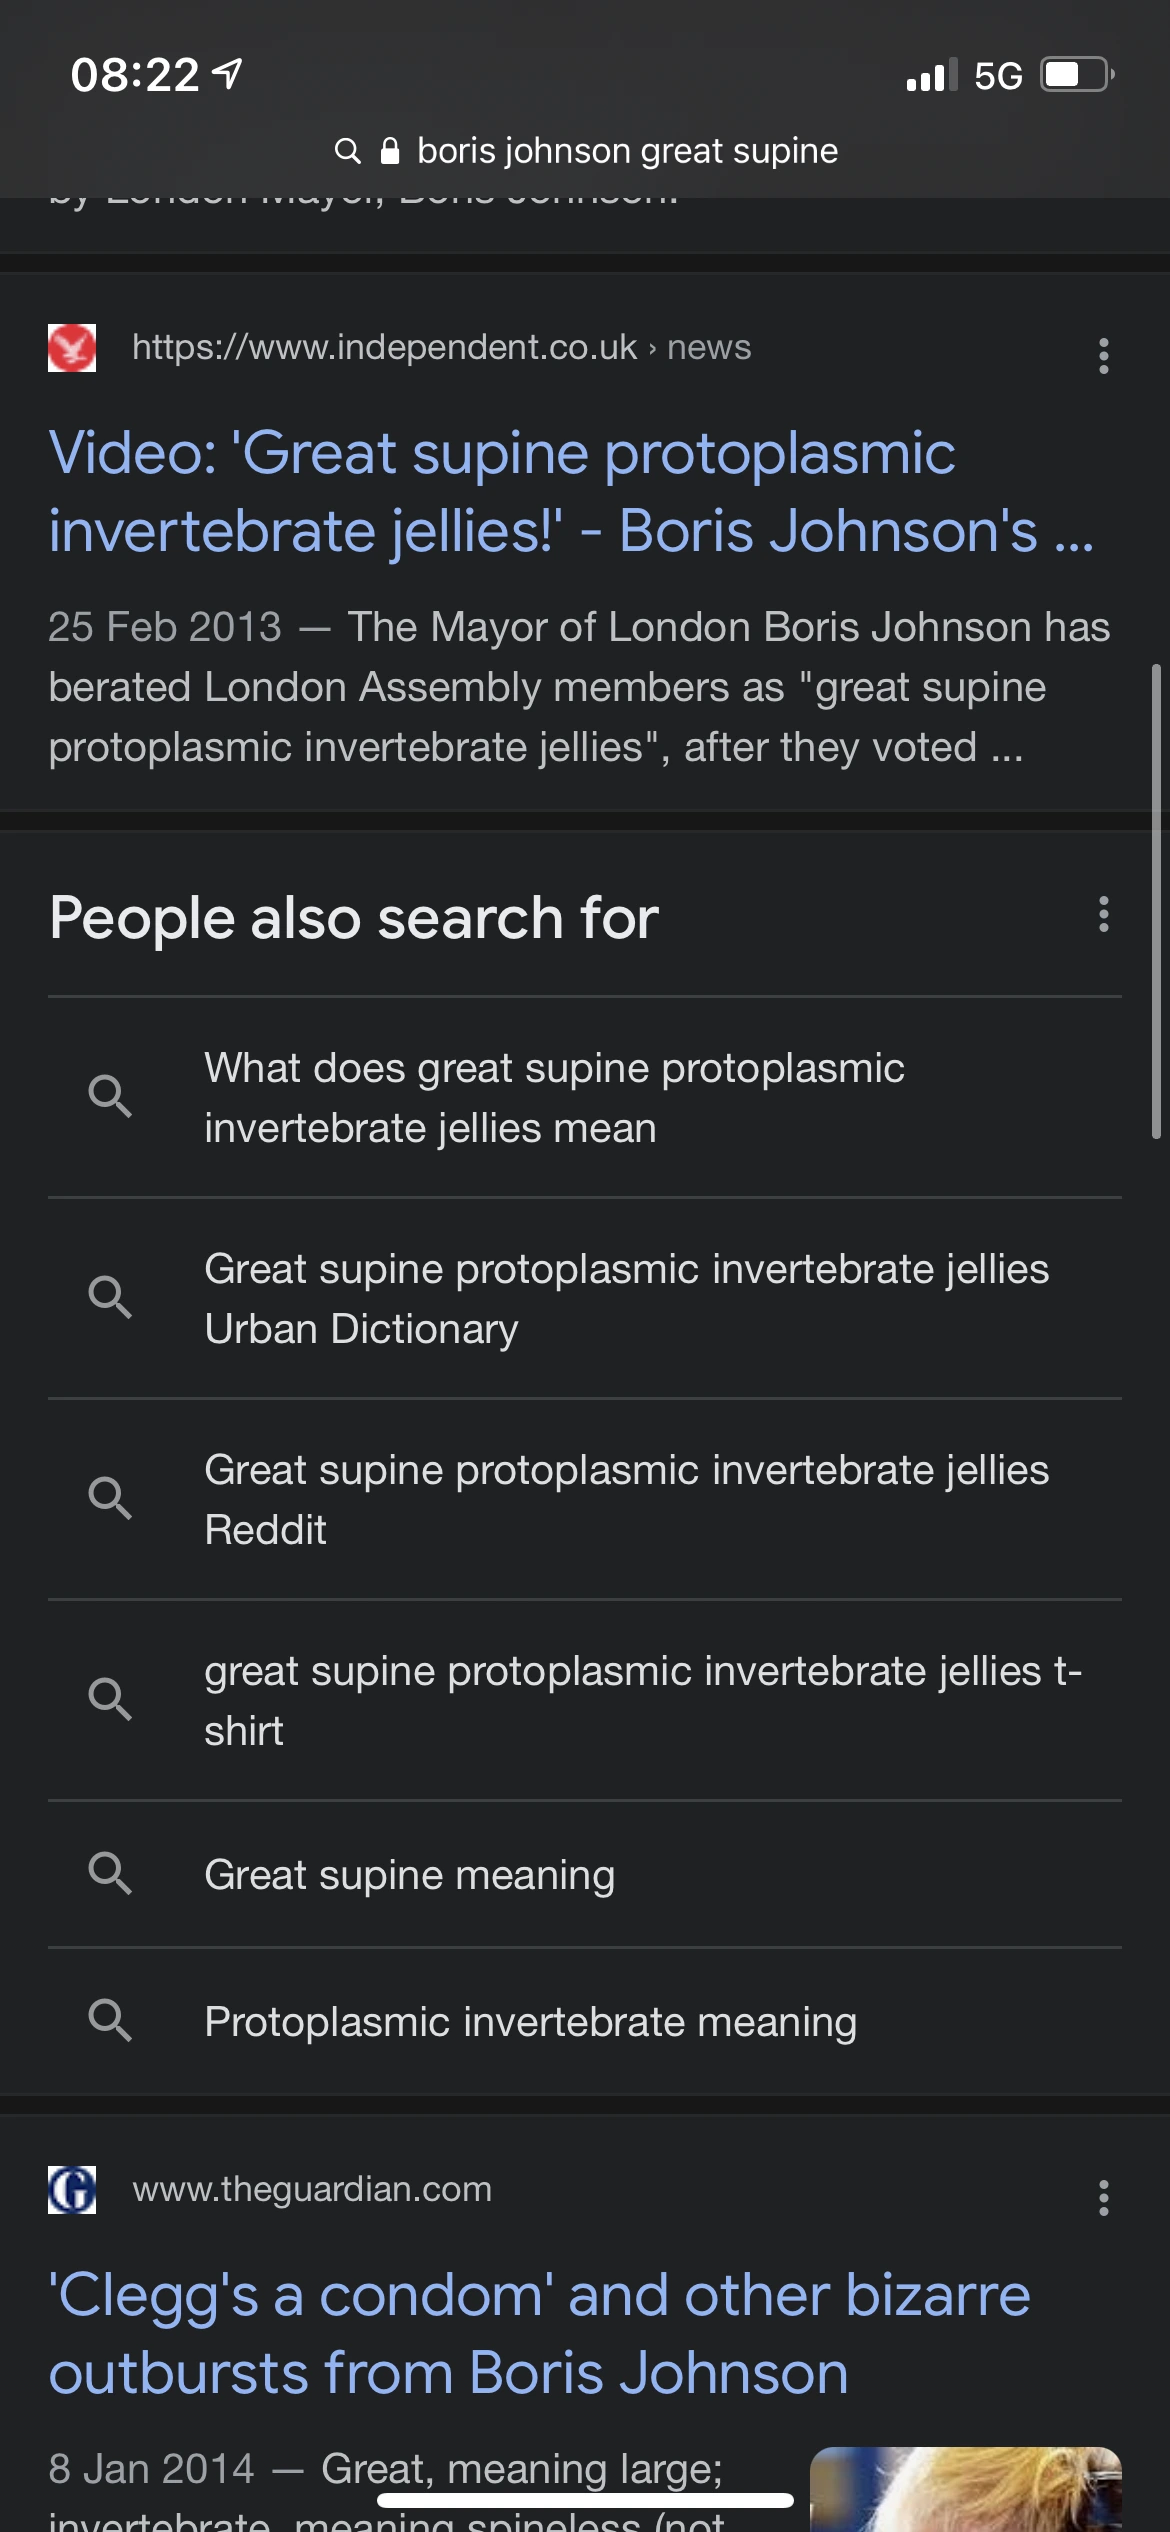Tap the search magnifier in address bar
The image size is (1170, 2532).
coord(347,151)
